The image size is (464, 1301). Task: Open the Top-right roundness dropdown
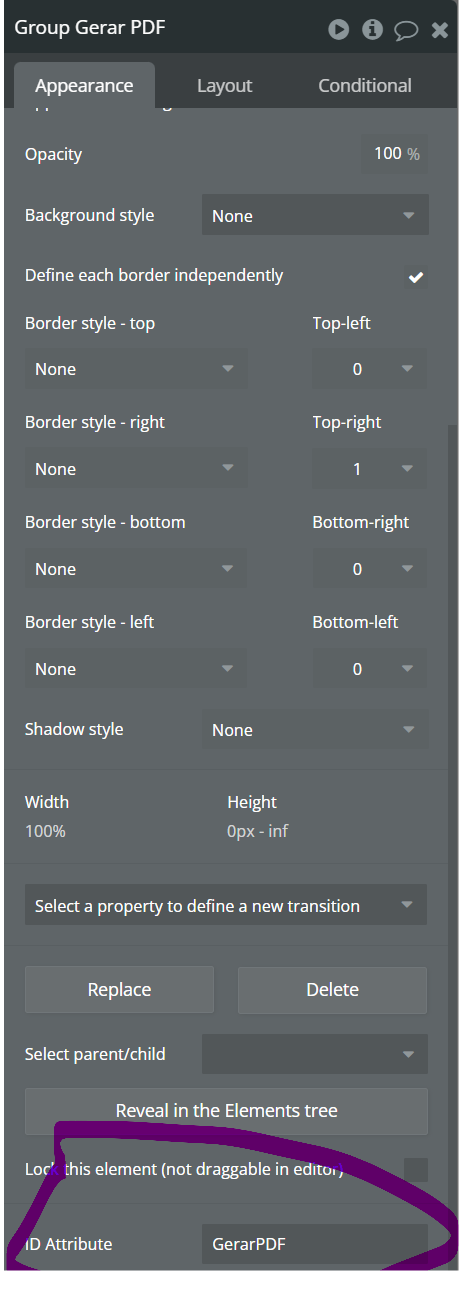[x=370, y=469]
